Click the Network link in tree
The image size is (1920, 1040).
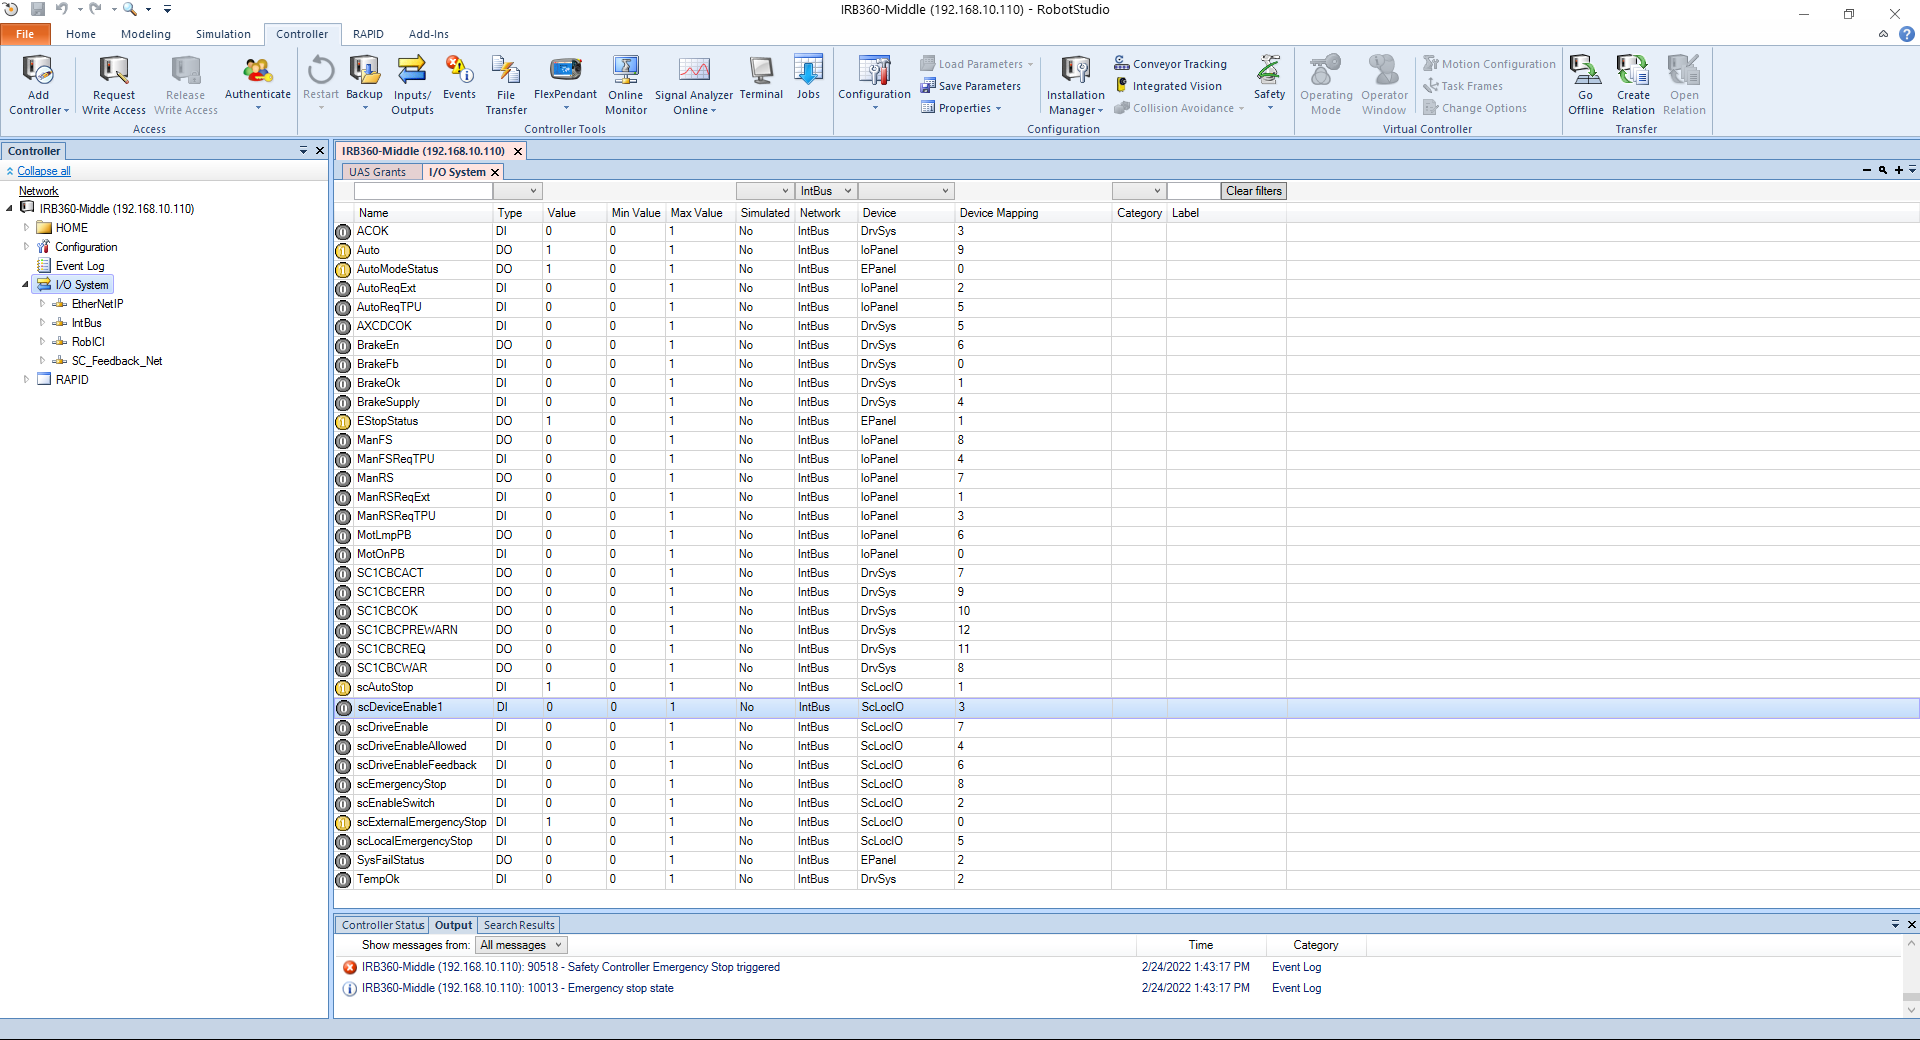point(39,191)
